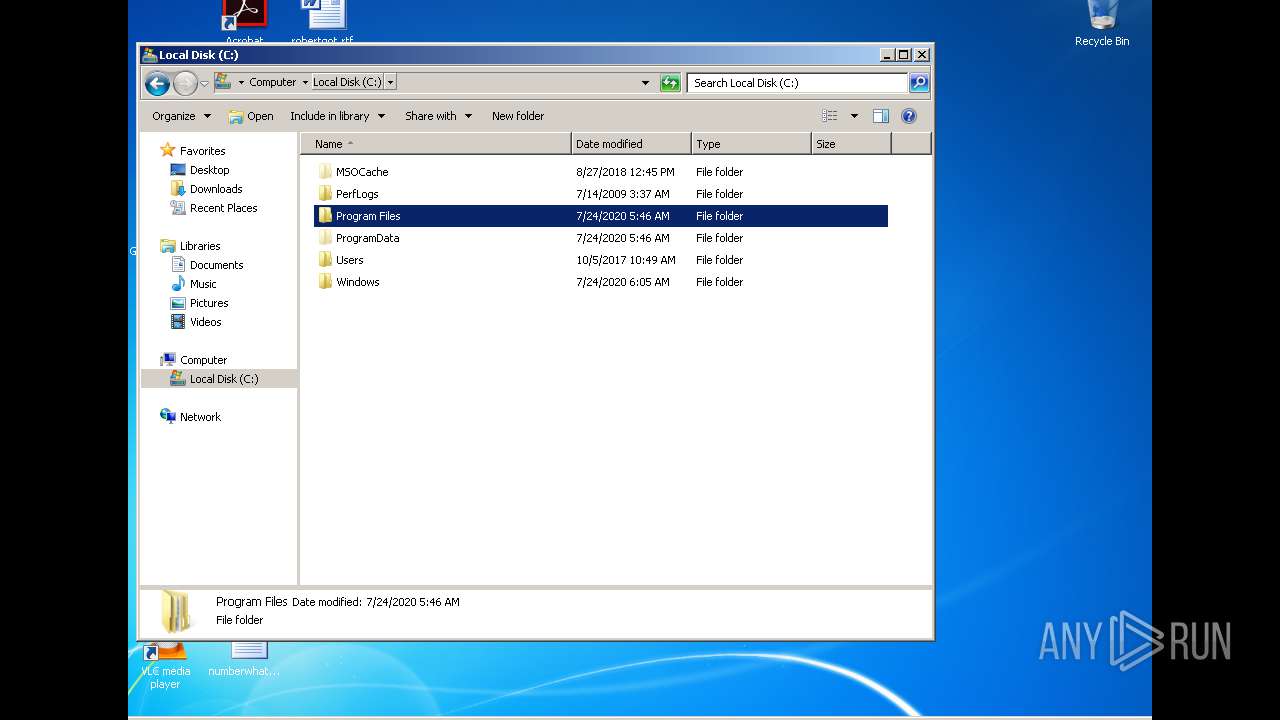Viewport: 1280px width, 720px height.
Task: Select Local Disk (C:) in navigation pane
Action: 219,379
